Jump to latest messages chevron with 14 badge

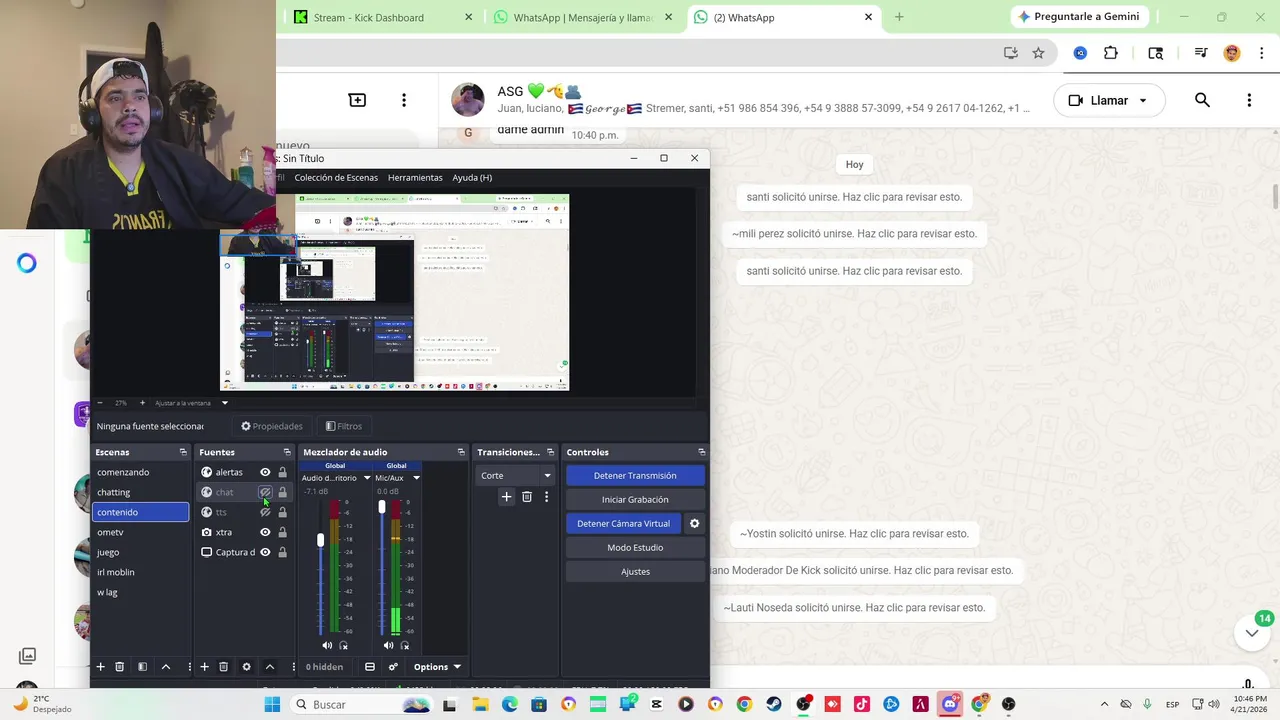tap(1251, 632)
